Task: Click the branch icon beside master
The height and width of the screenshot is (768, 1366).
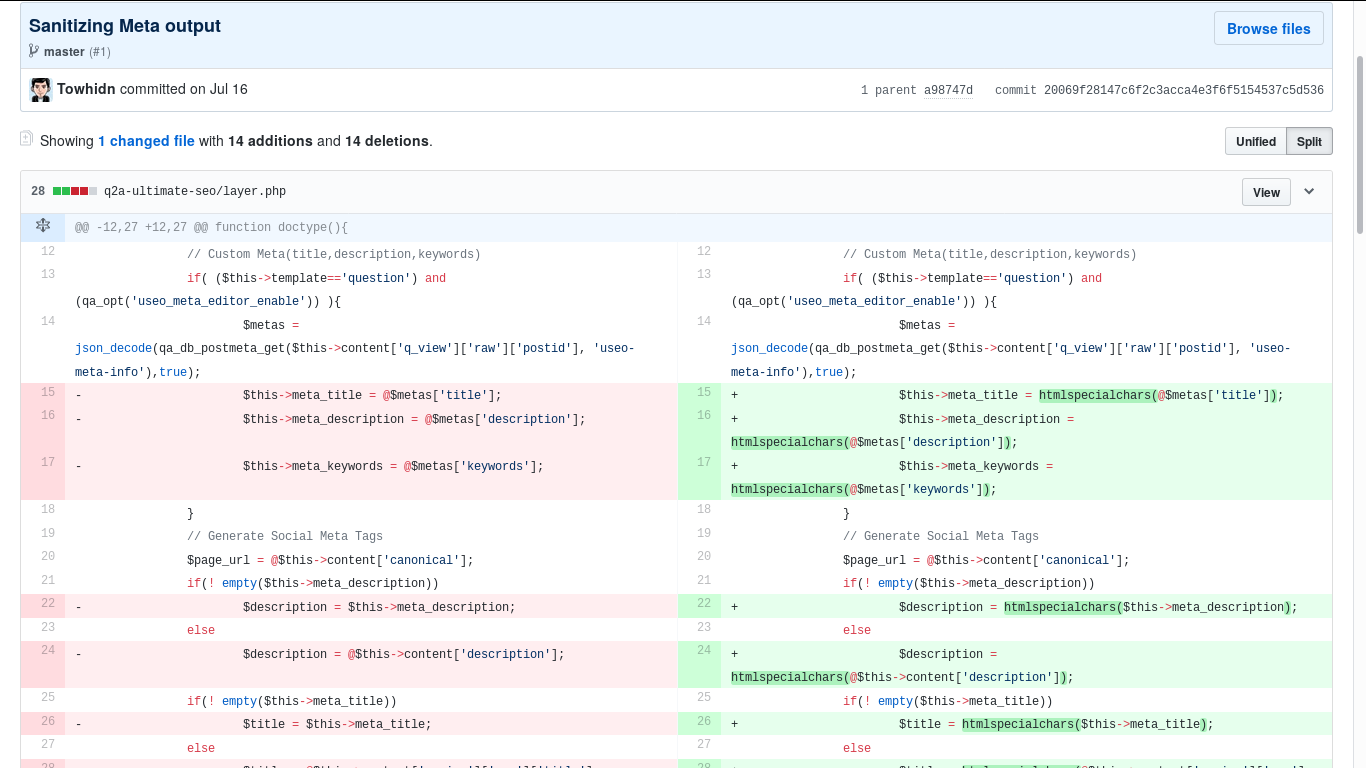Action: pyautogui.click(x=34, y=51)
